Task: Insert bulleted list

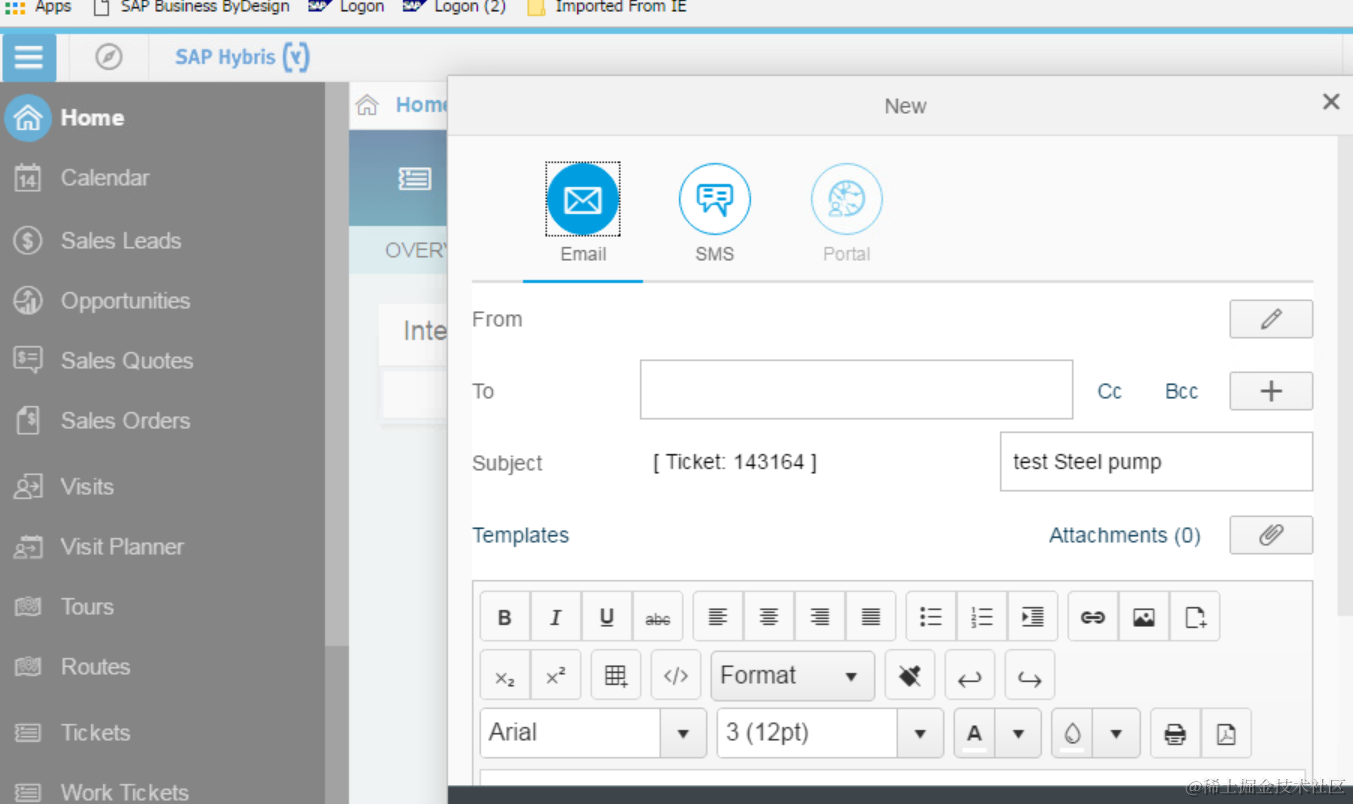Action: [931, 617]
